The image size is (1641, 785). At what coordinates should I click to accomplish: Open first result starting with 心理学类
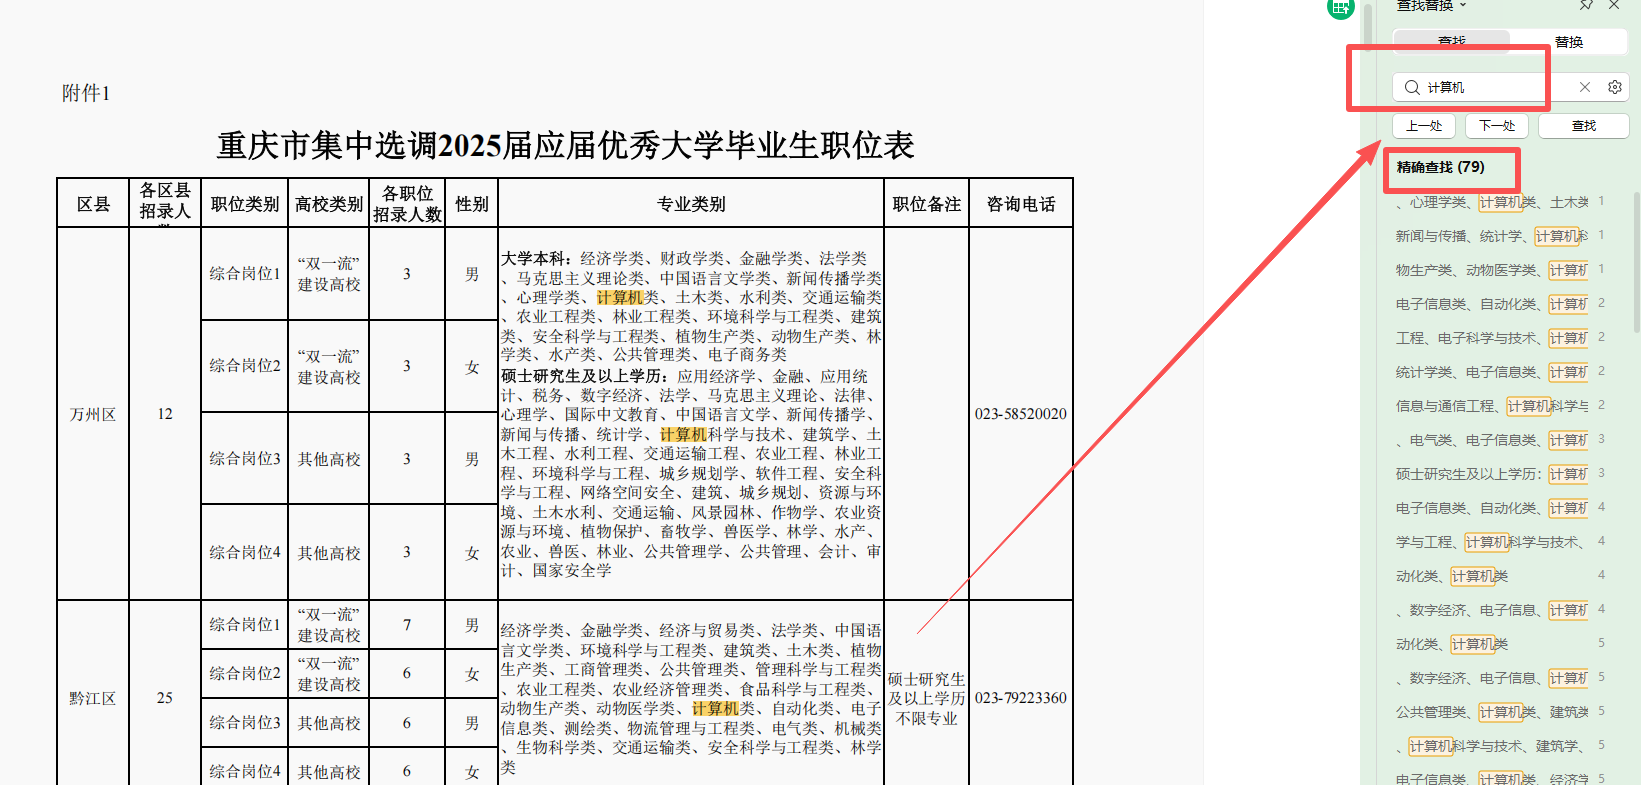click(x=1492, y=202)
